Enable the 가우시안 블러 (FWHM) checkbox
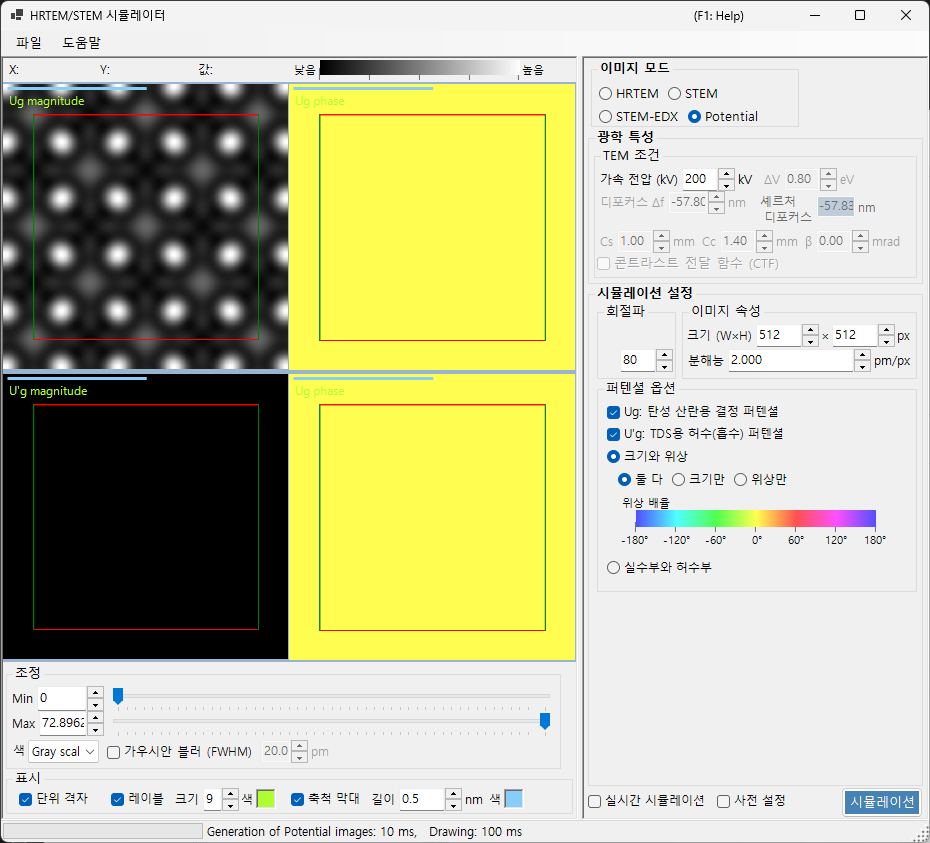This screenshot has width=930, height=843. click(x=113, y=752)
